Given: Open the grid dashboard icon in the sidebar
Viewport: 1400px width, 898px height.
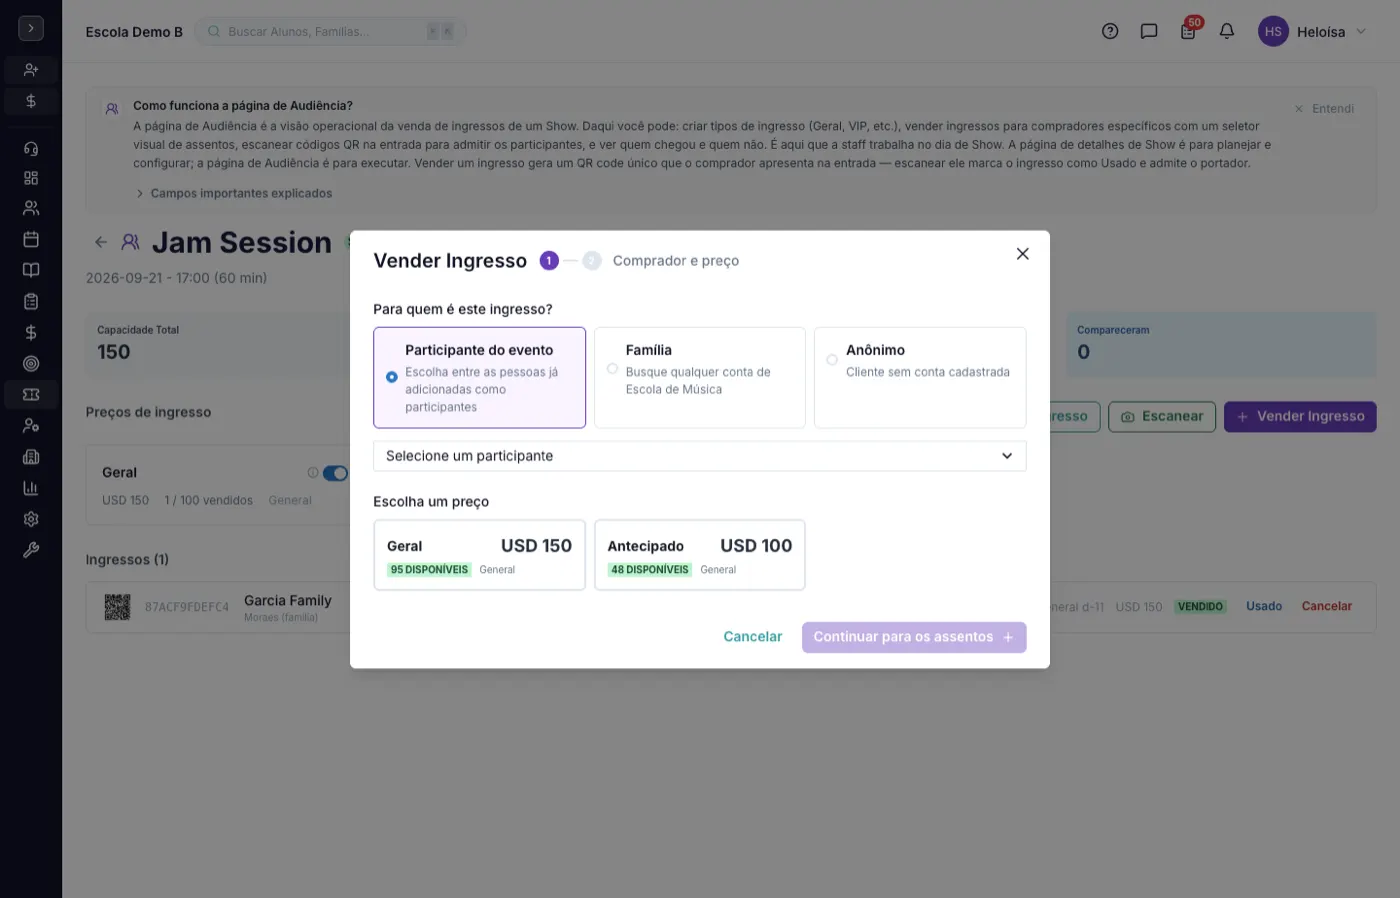Looking at the screenshot, I should point(31,178).
